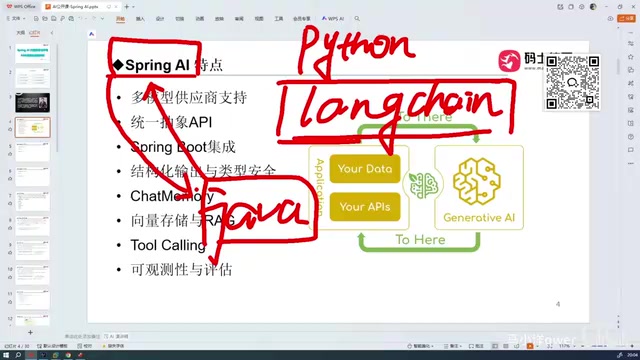Click the help question icon in right sidebar
Image resolution: width=640 pixels, height=360 pixels.
pos(631,137)
